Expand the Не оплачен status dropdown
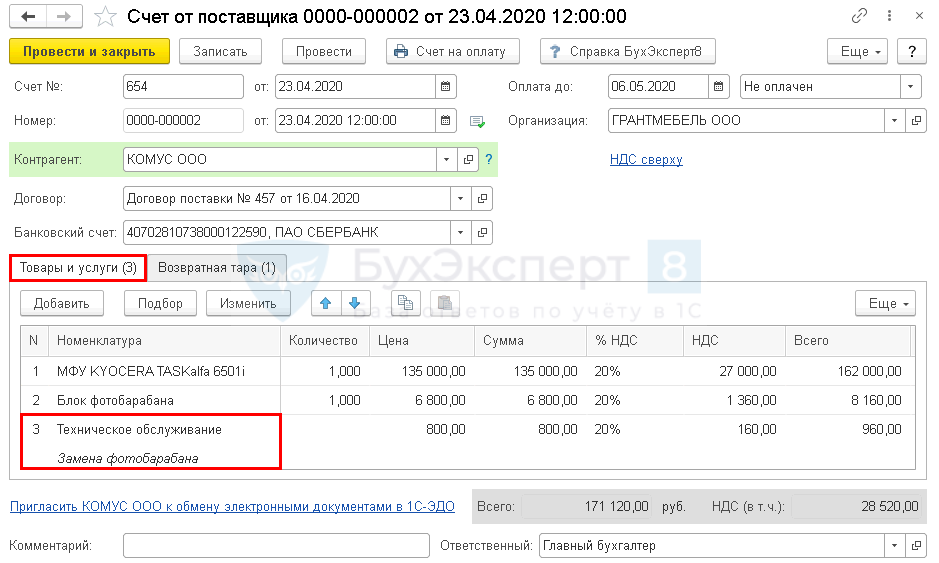Image resolution: width=939 pixels, height=563 pixels. (910, 86)
